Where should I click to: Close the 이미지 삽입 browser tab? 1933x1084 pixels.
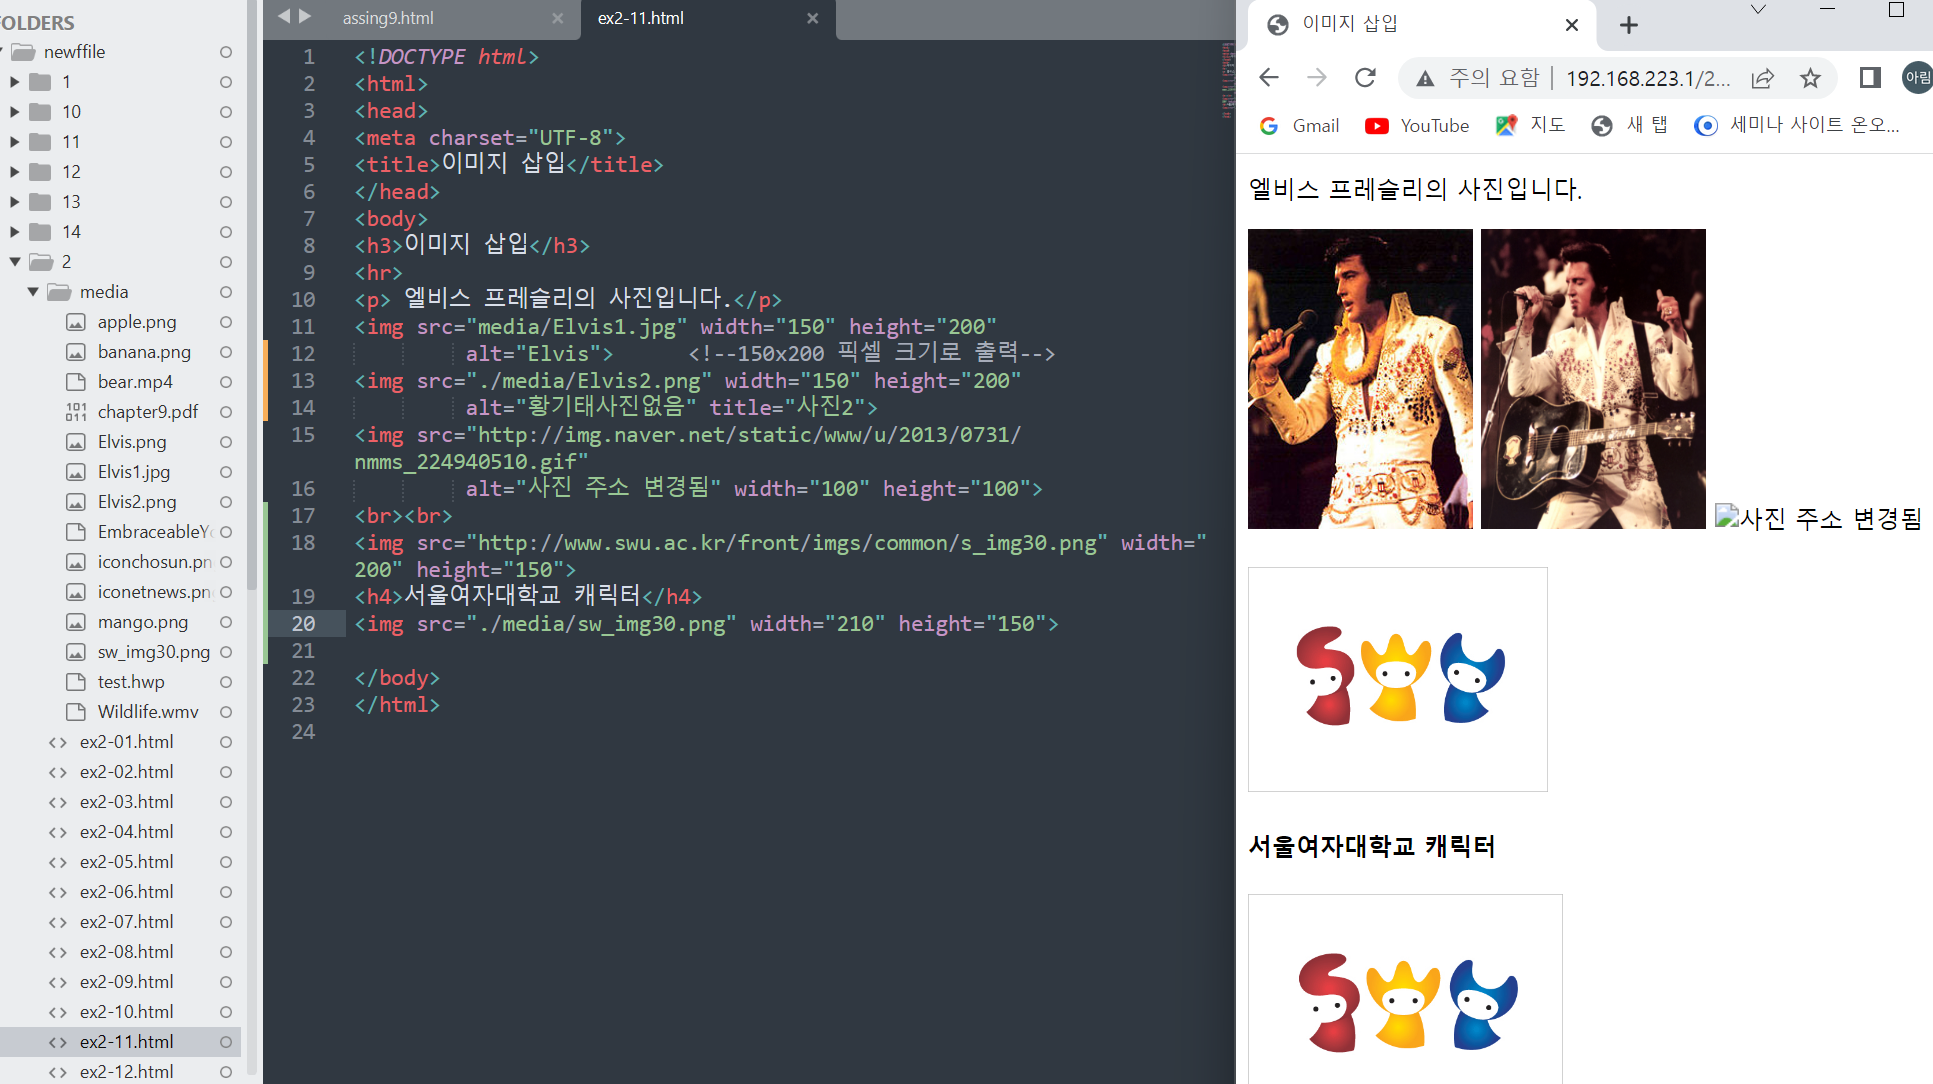coord(1572,25)
